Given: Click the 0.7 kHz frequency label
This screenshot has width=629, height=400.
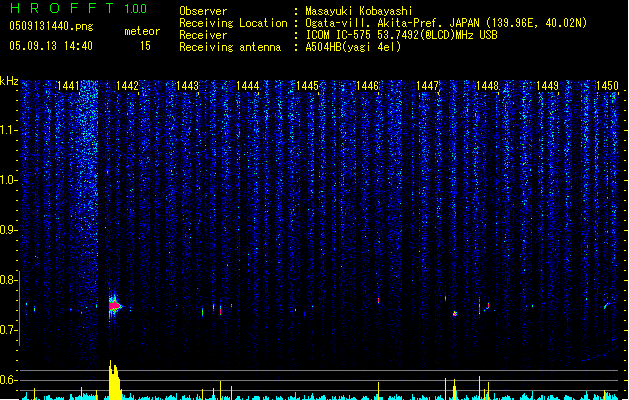Looking at the screenshot, I should tap(8, 330).
